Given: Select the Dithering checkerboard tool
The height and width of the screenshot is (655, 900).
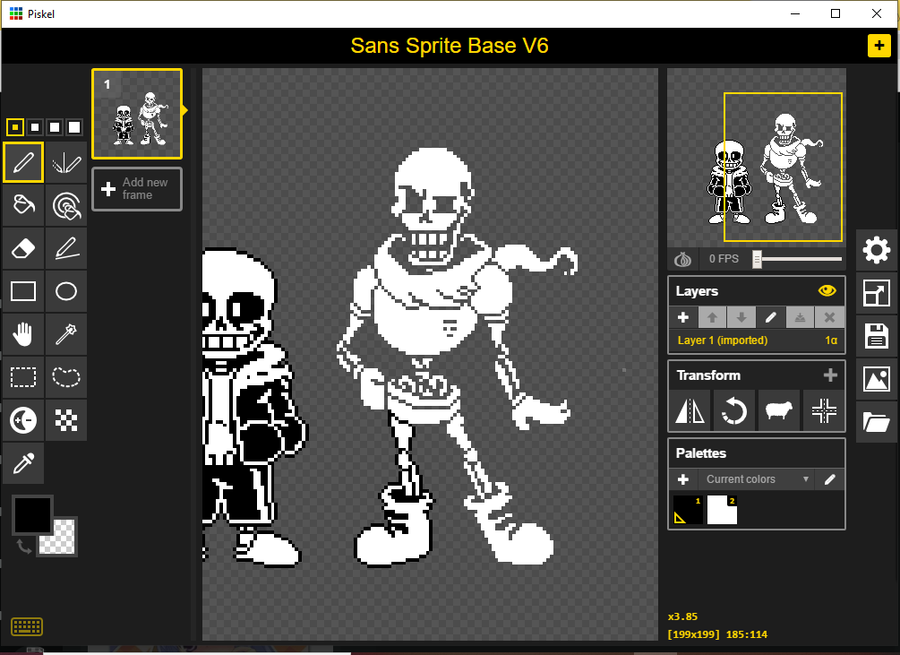Looking at the screenshot, I should [66, 421].
